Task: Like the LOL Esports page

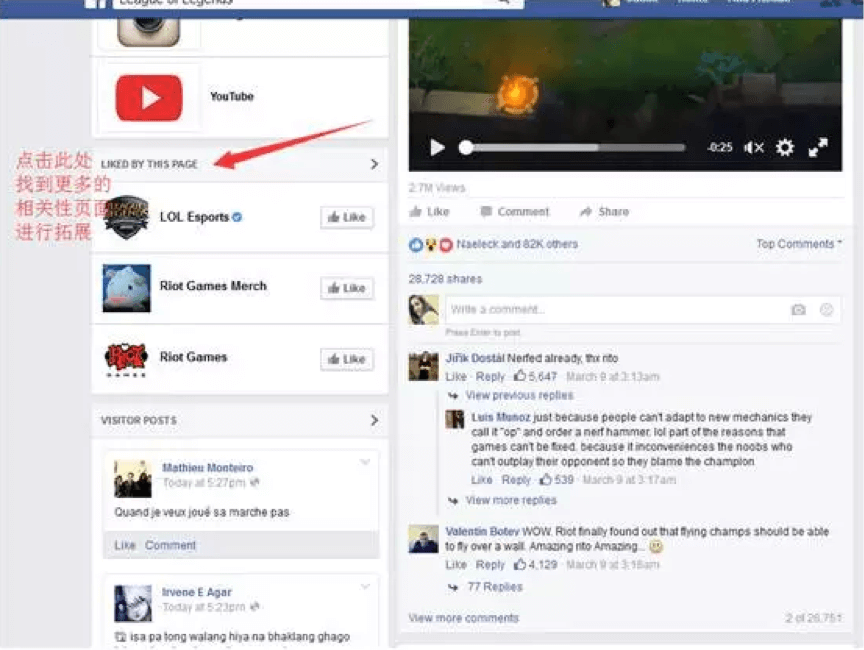Action: (x=347, y=217)
